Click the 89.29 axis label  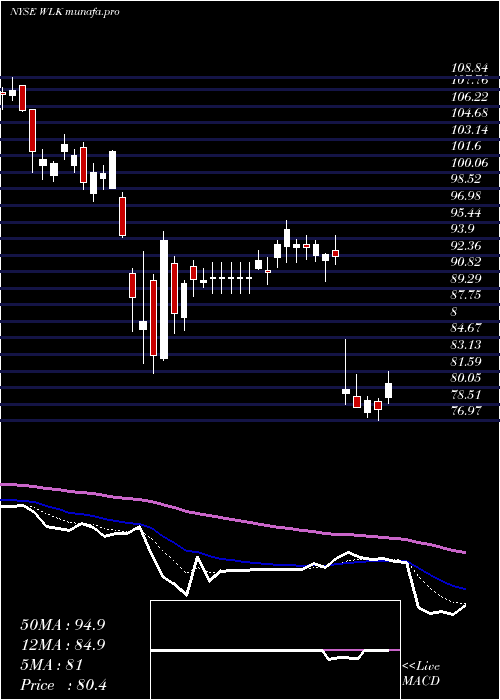(466, 279)
